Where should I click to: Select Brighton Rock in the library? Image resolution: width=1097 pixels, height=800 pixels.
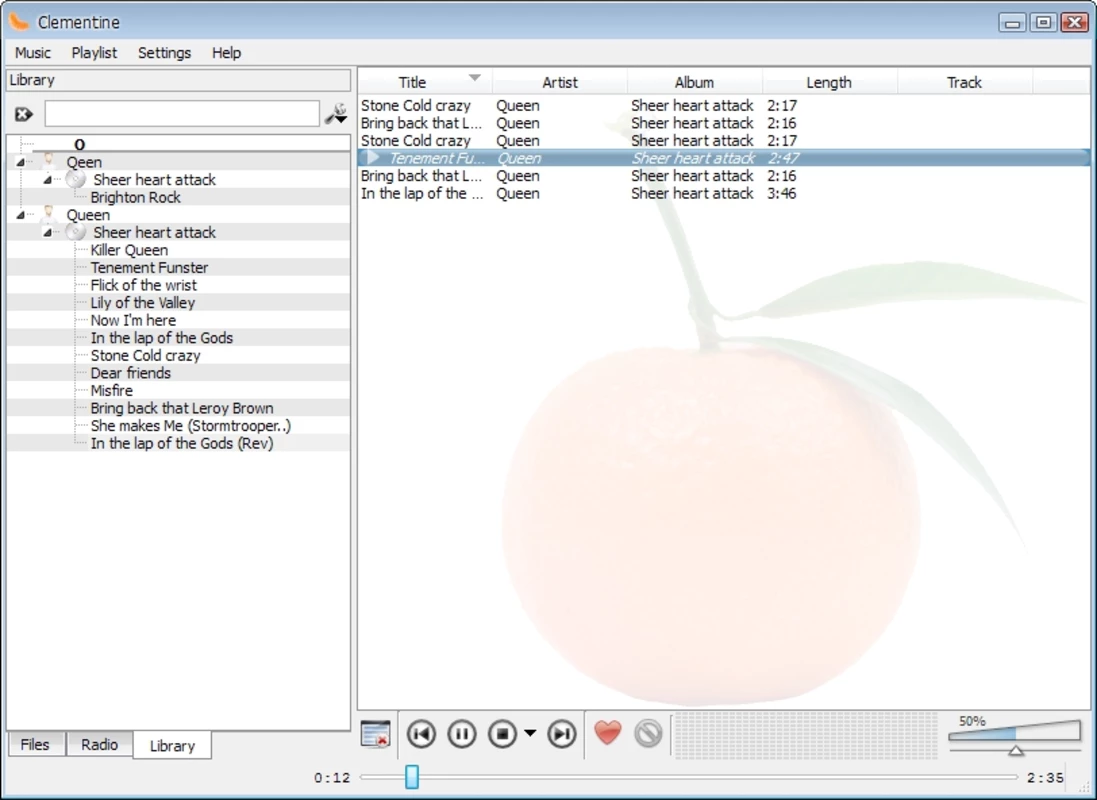point(136,197)
